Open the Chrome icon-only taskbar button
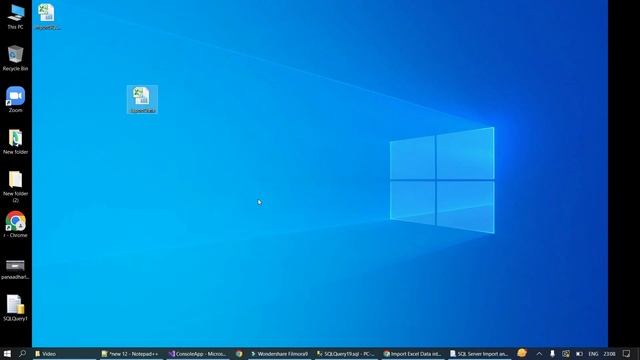The width and height of the screenshot is (640, 360). click(x=239, y=354)
